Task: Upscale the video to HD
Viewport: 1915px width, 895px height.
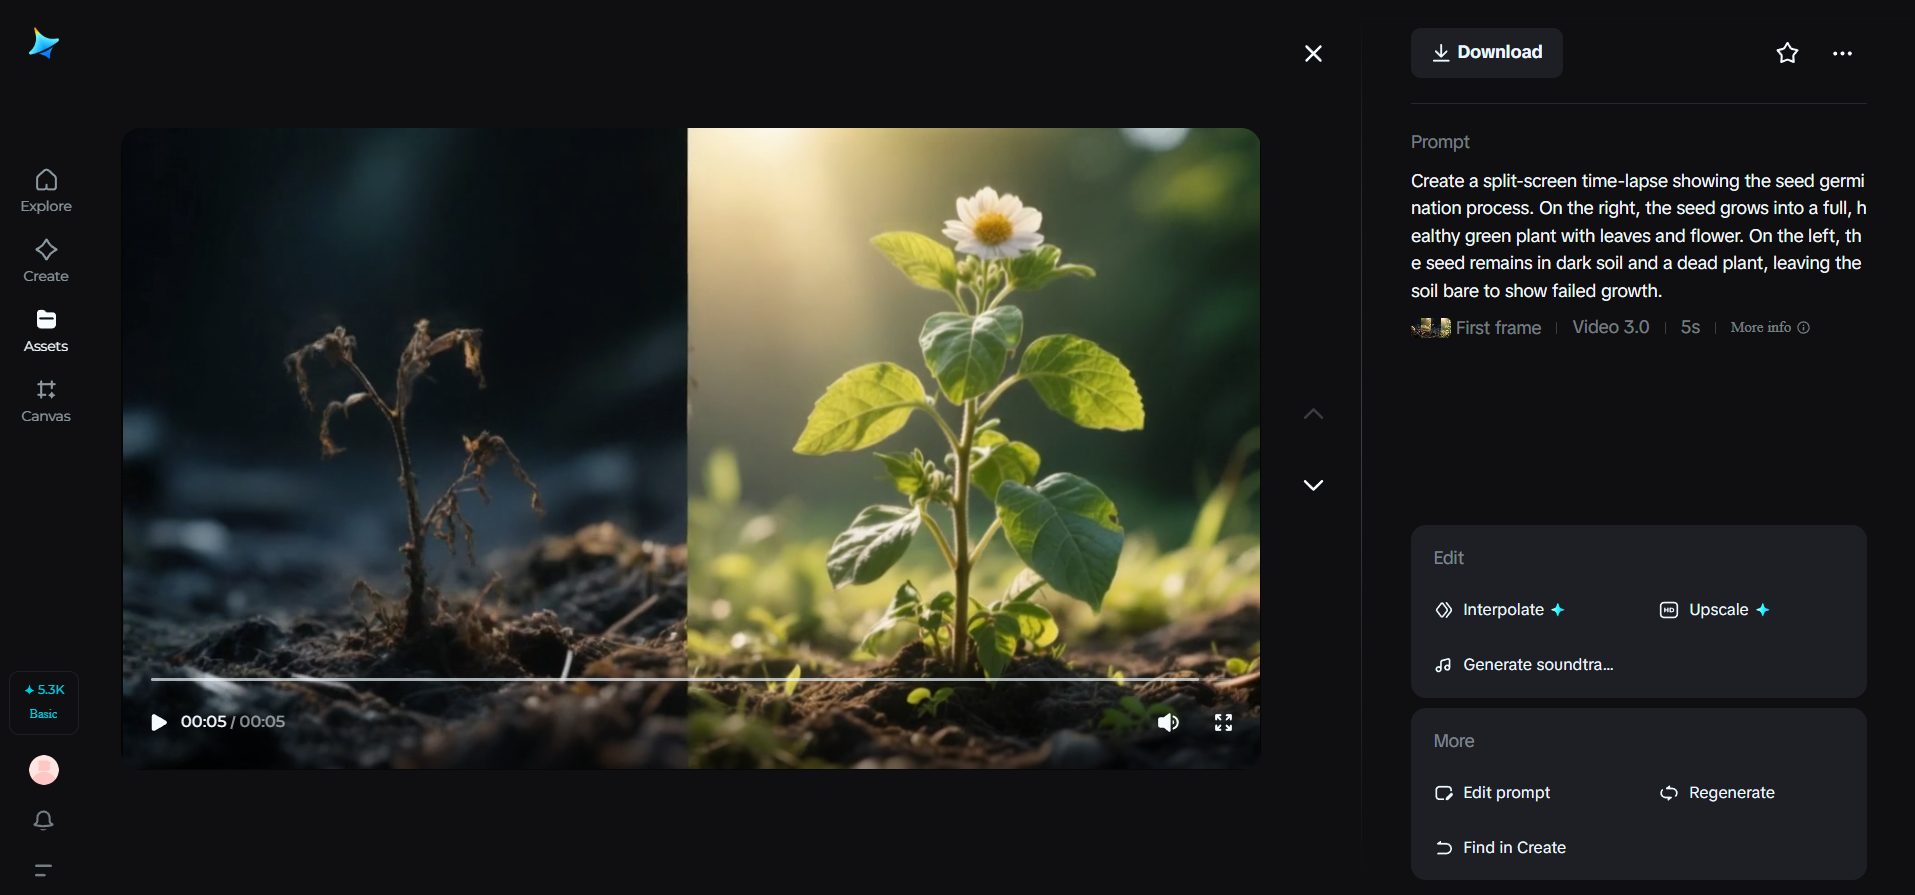Action: tap(1717, 610)
